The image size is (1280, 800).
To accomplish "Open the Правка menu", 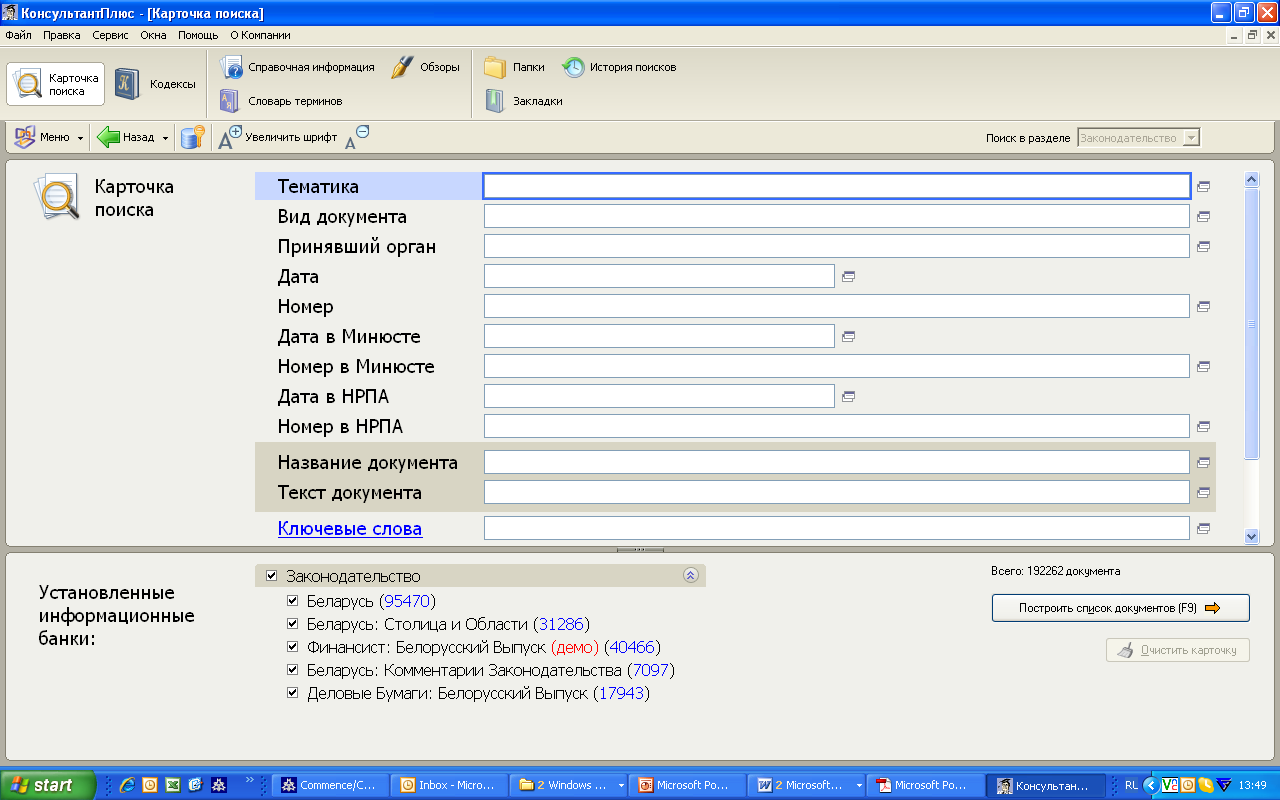I will point(62,35).
